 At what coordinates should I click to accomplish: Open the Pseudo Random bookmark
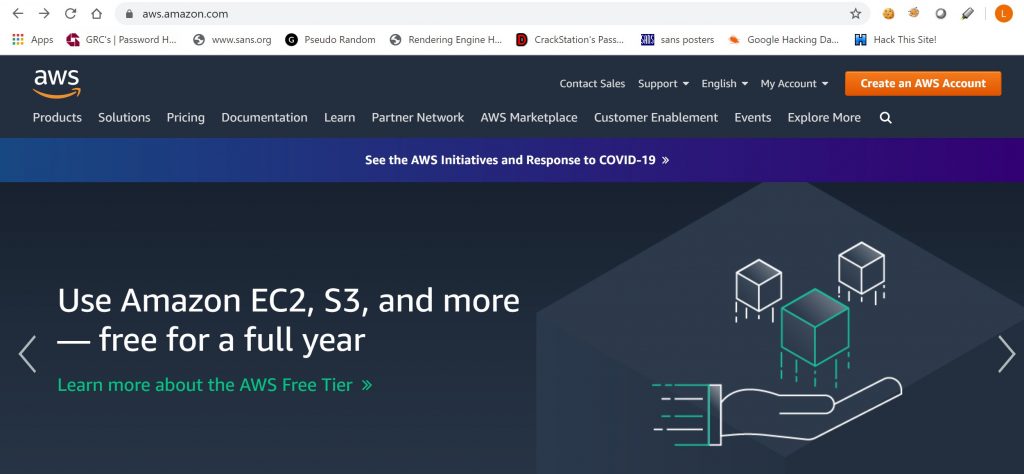tap(330, 40)
